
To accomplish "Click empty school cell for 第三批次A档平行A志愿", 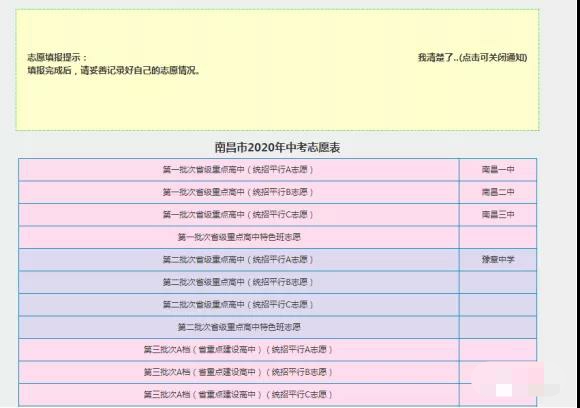I will [x=498, y=350].
